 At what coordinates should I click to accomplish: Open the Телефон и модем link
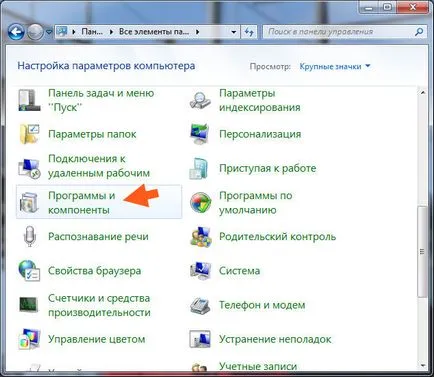click(x=262, y=305)
